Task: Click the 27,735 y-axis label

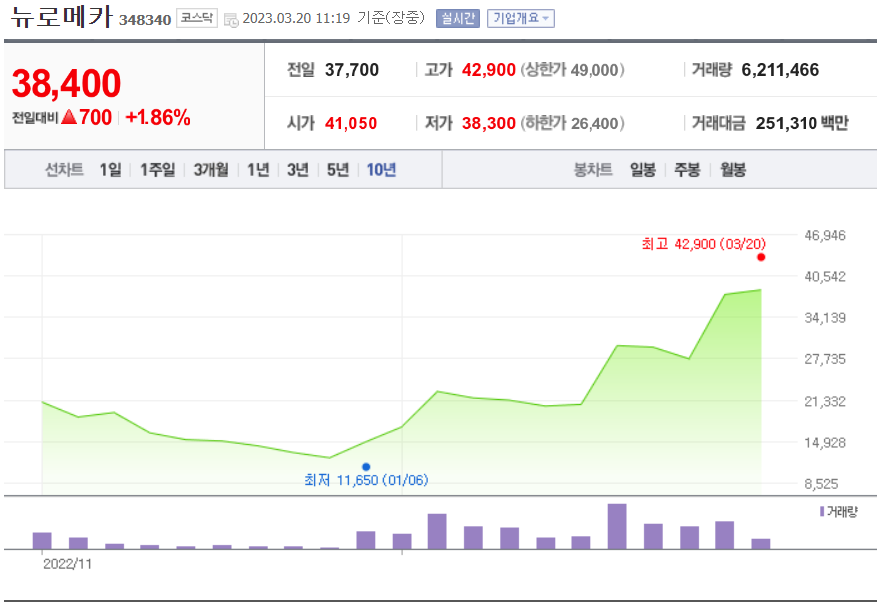Action: (825, 359)
